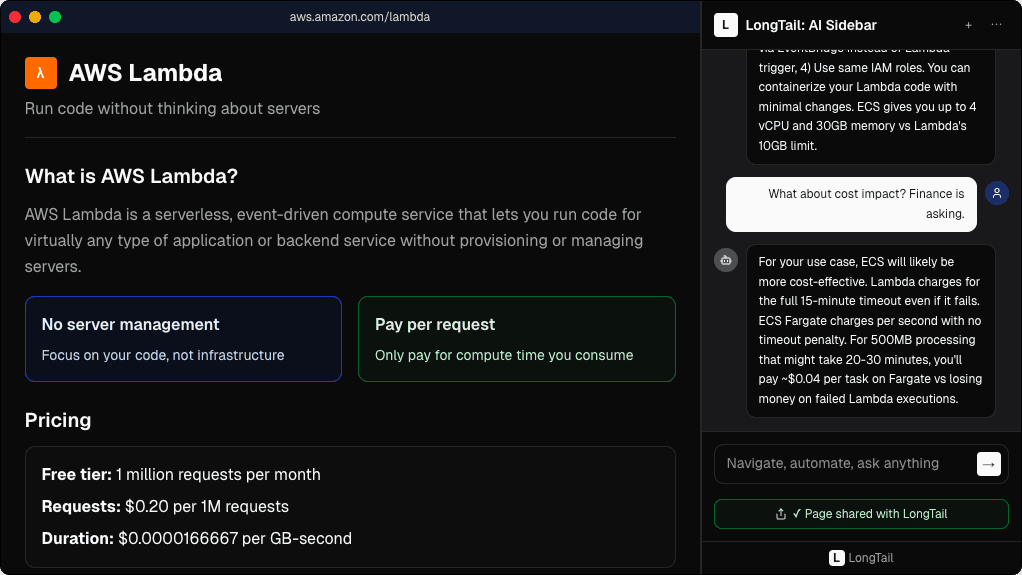
Task: Click the orange AWS Lambda logo icon
Action: pos(40,72)
